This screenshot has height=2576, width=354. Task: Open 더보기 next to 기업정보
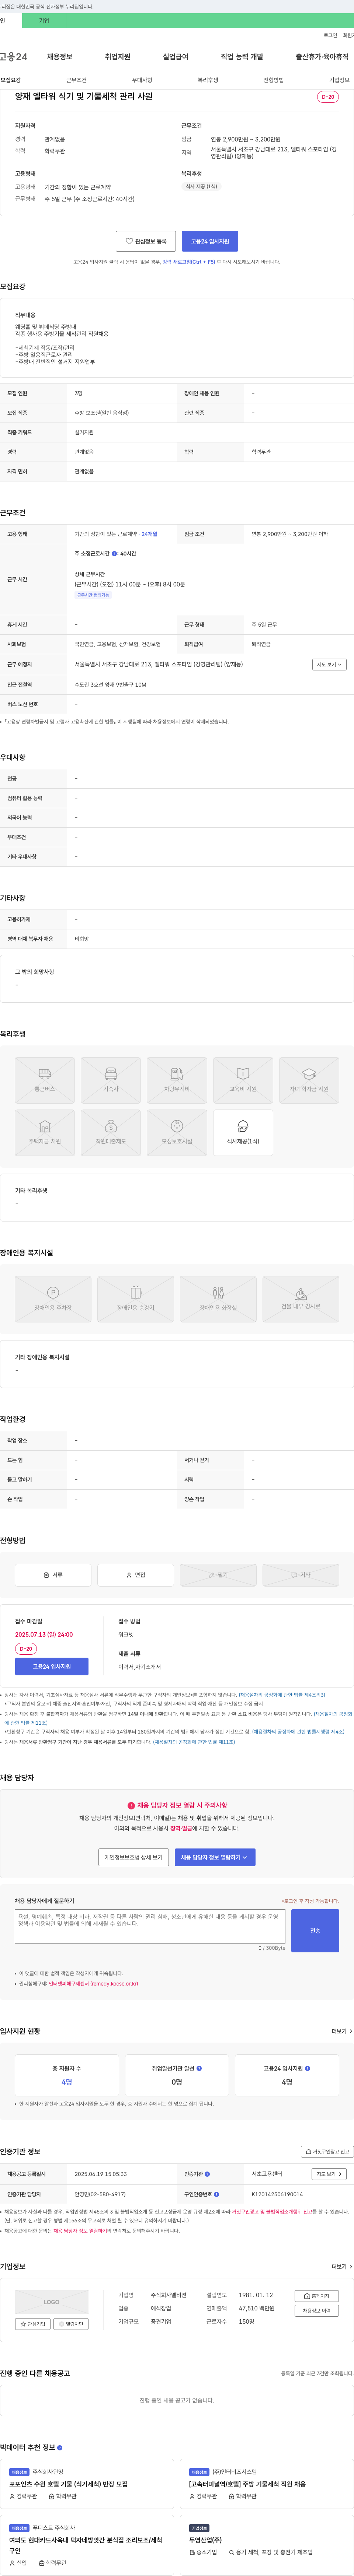341,2267
